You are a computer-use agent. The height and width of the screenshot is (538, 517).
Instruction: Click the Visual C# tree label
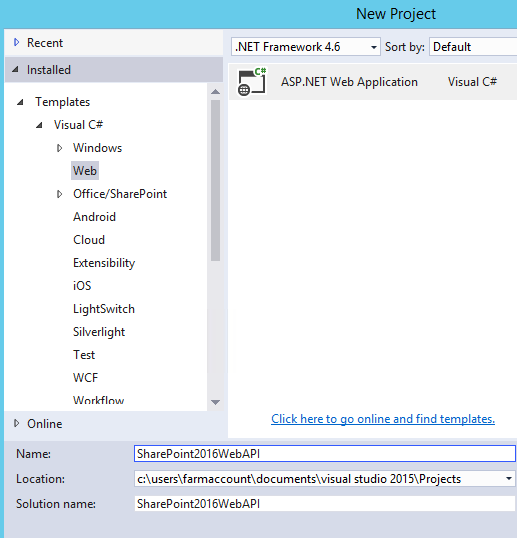[x=78, y=125]
